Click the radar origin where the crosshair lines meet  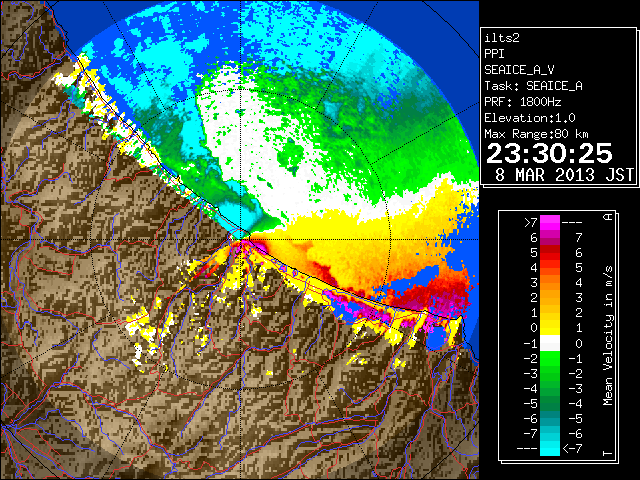click(241, 239)
